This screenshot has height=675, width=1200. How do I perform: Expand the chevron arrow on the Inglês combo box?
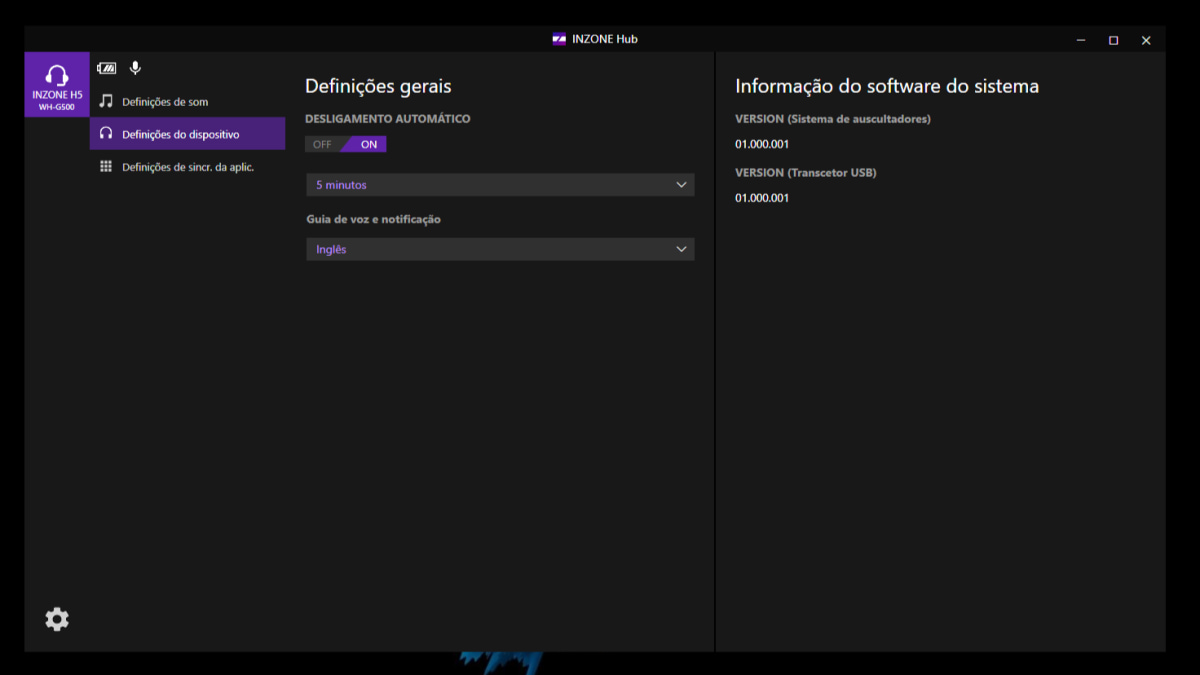click(x=681, y=249)
